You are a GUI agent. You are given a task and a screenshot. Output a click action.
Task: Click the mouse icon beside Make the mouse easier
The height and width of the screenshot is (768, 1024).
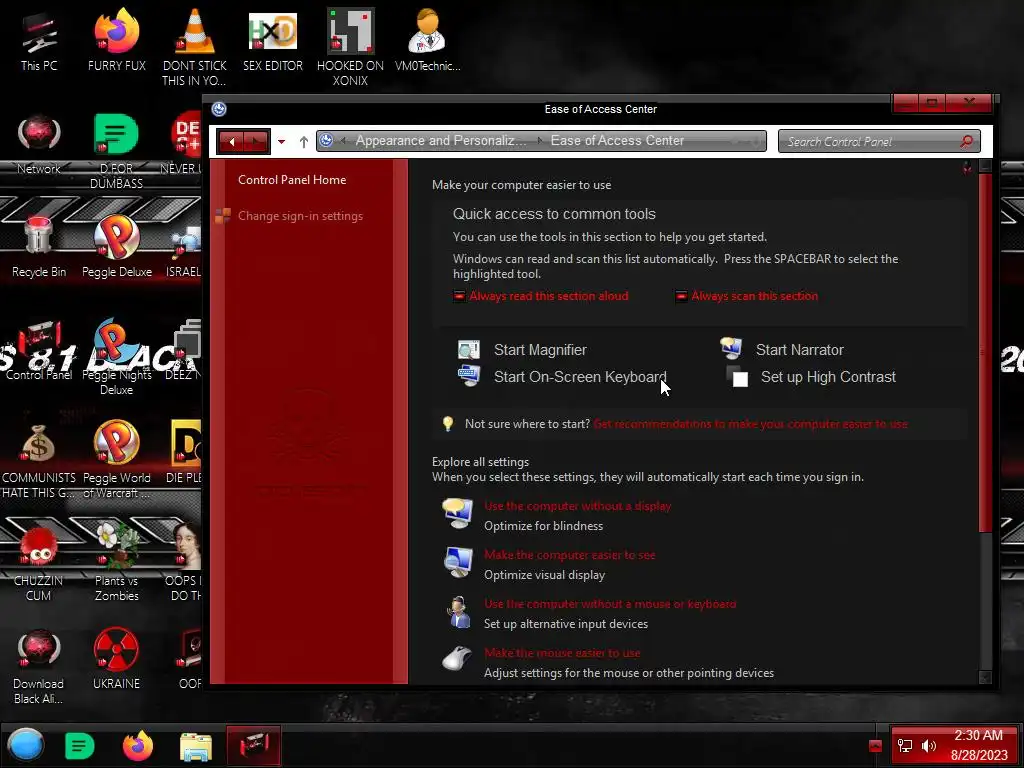tap(457, 658)
